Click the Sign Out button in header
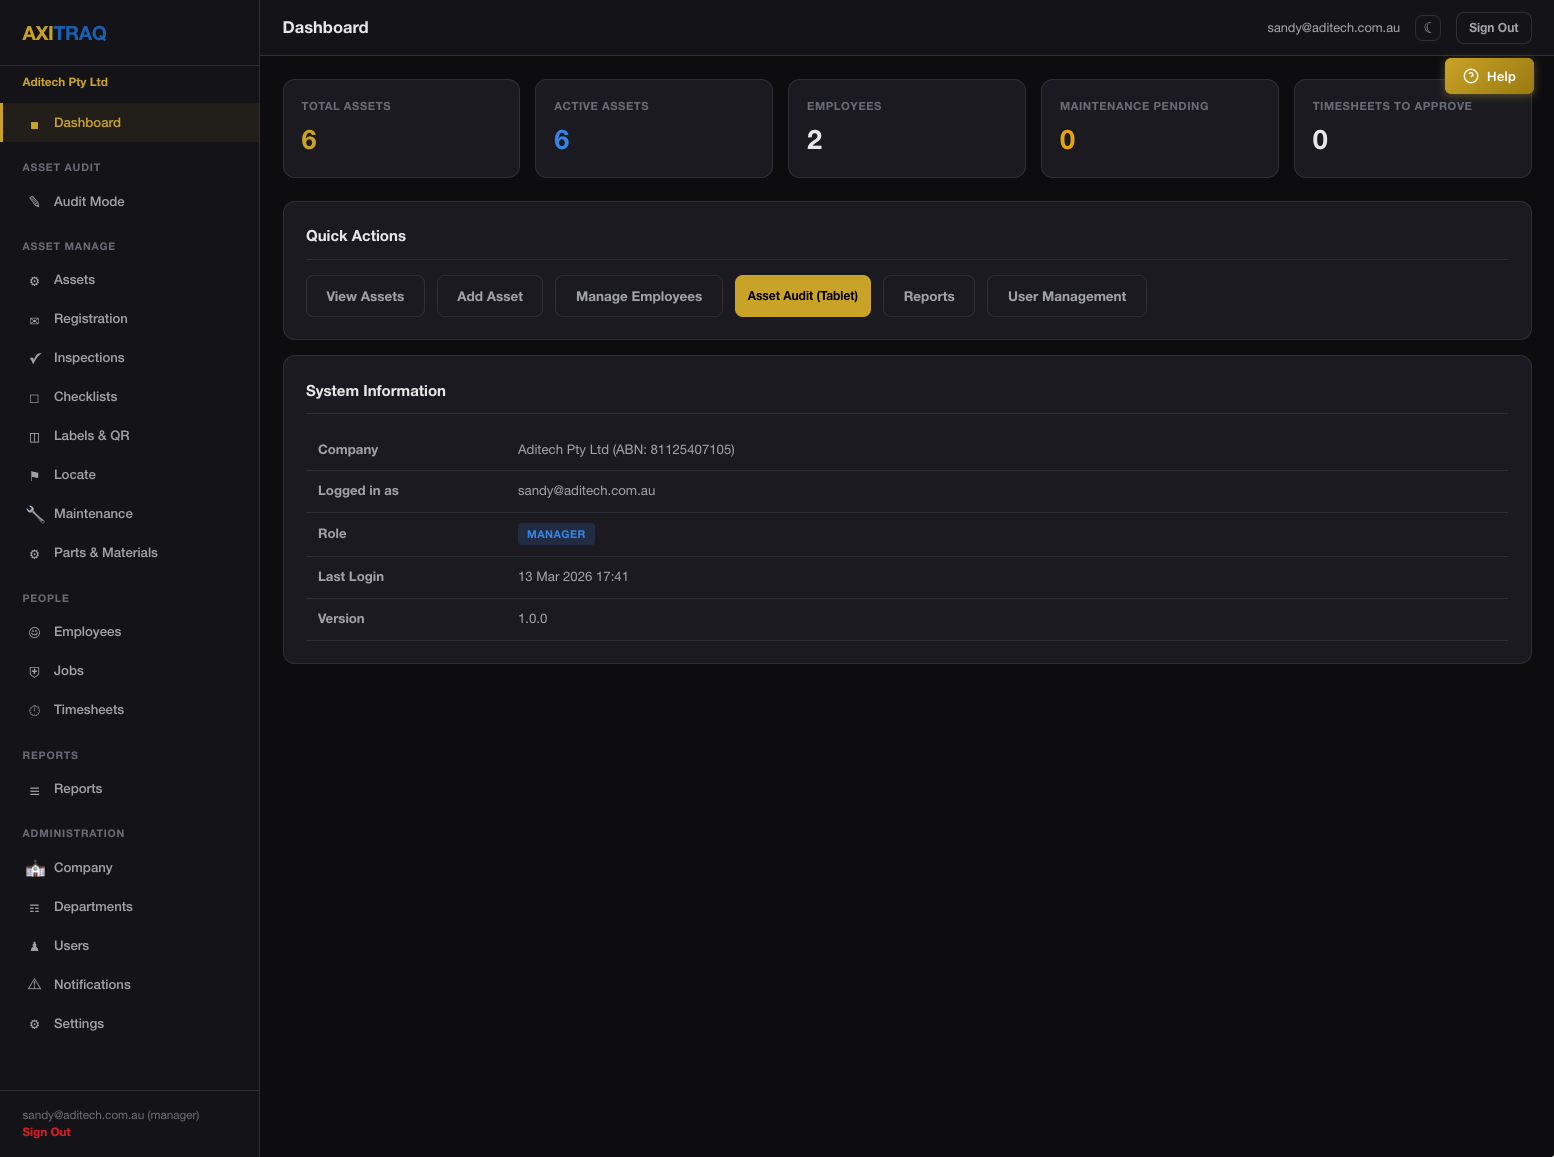 (1494, 28)
